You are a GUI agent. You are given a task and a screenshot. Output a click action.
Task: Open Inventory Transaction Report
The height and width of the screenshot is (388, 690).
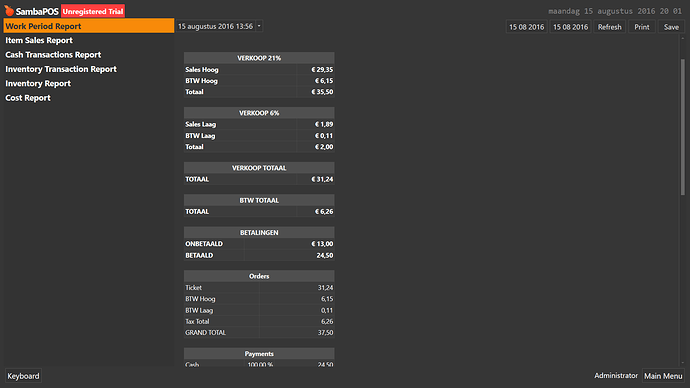(61, 69)
